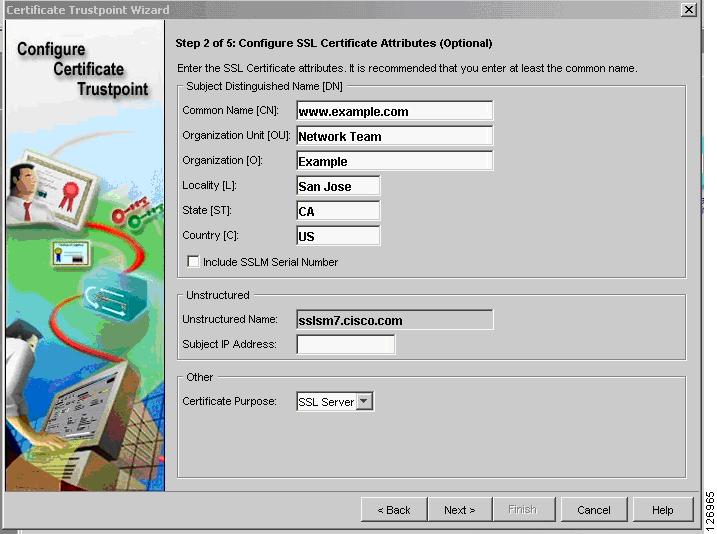The image size is (717, 534).
Task: Go to previous step with Back button
Action: point(394,510)
